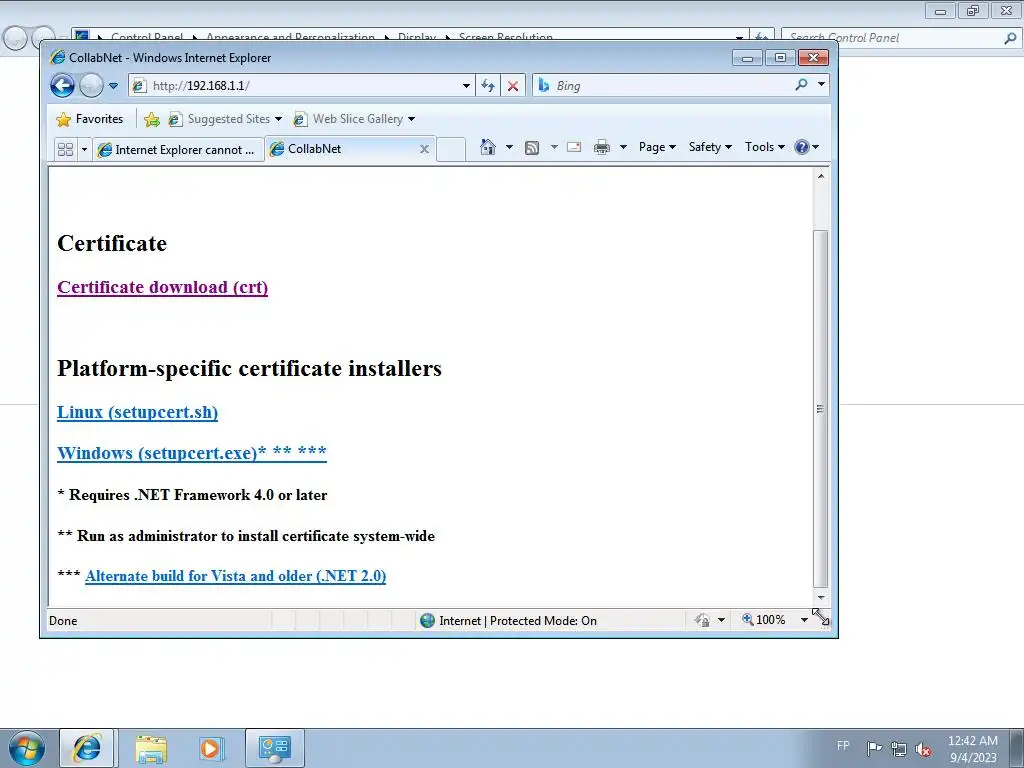Open the Favorites star button
This screenshot has height=768, width=1024.
[90, 119]
